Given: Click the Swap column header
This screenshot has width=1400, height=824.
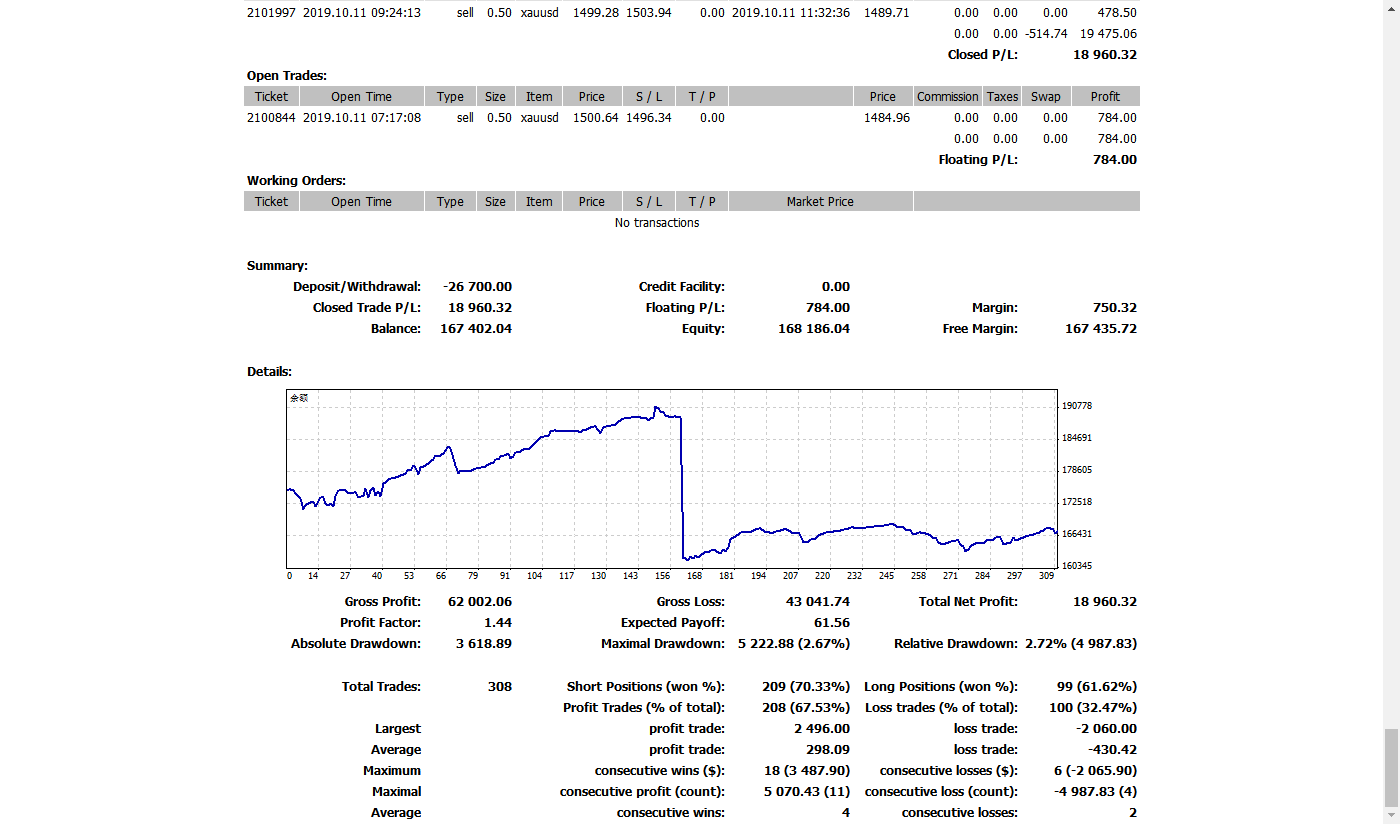Looking at the screenshot, I should click(1046, 97).
